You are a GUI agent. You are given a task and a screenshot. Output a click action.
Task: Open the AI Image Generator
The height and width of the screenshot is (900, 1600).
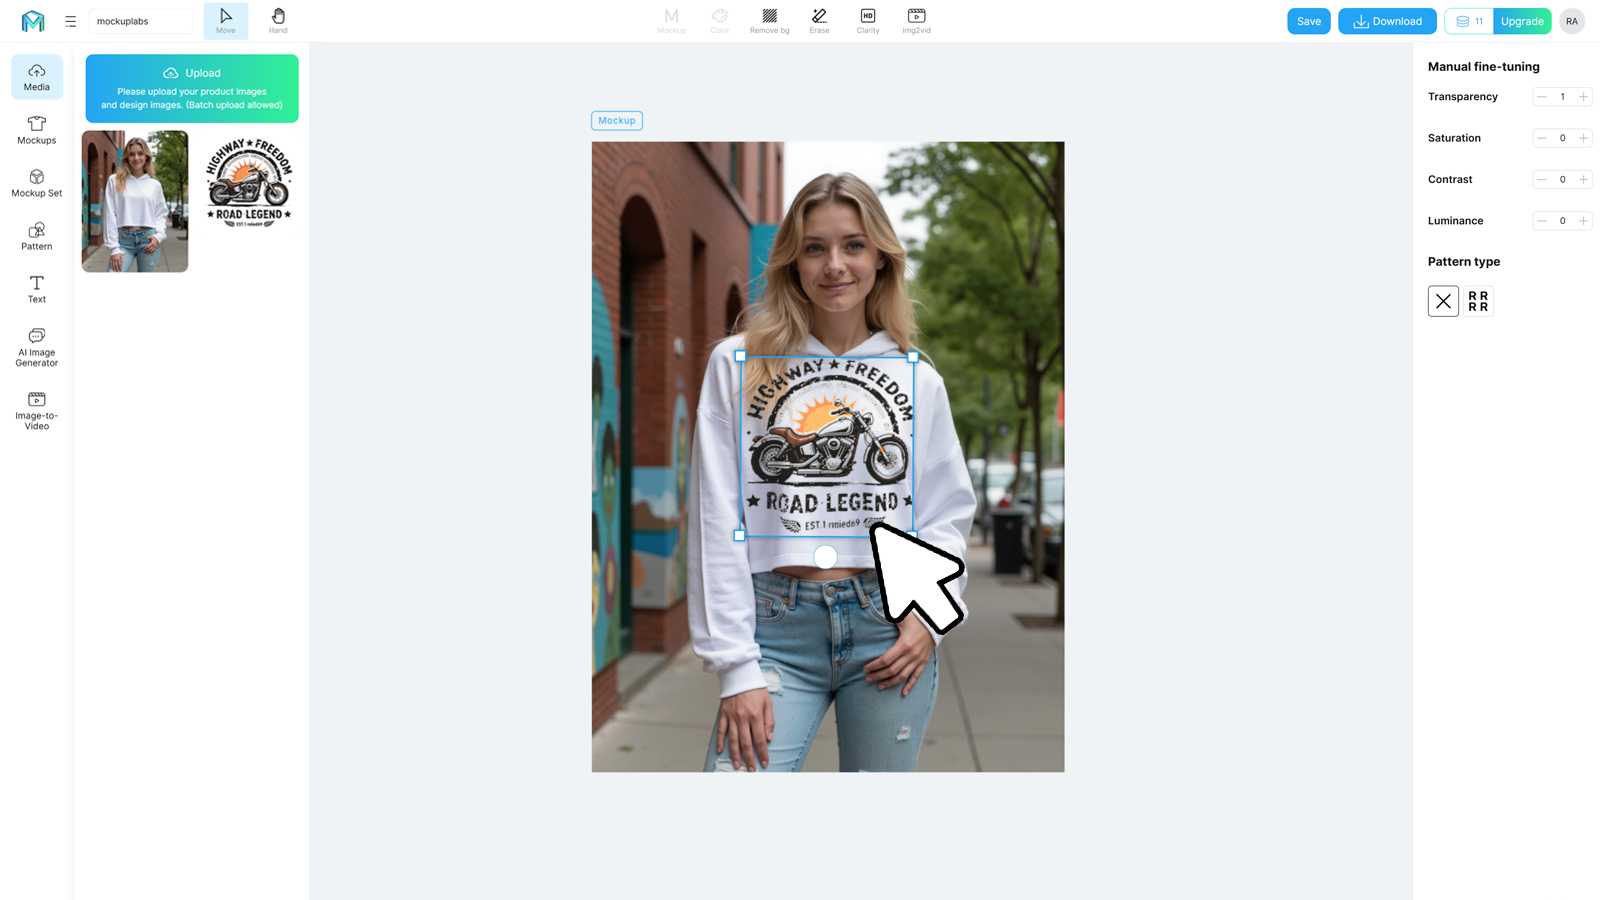click(37, 347)
